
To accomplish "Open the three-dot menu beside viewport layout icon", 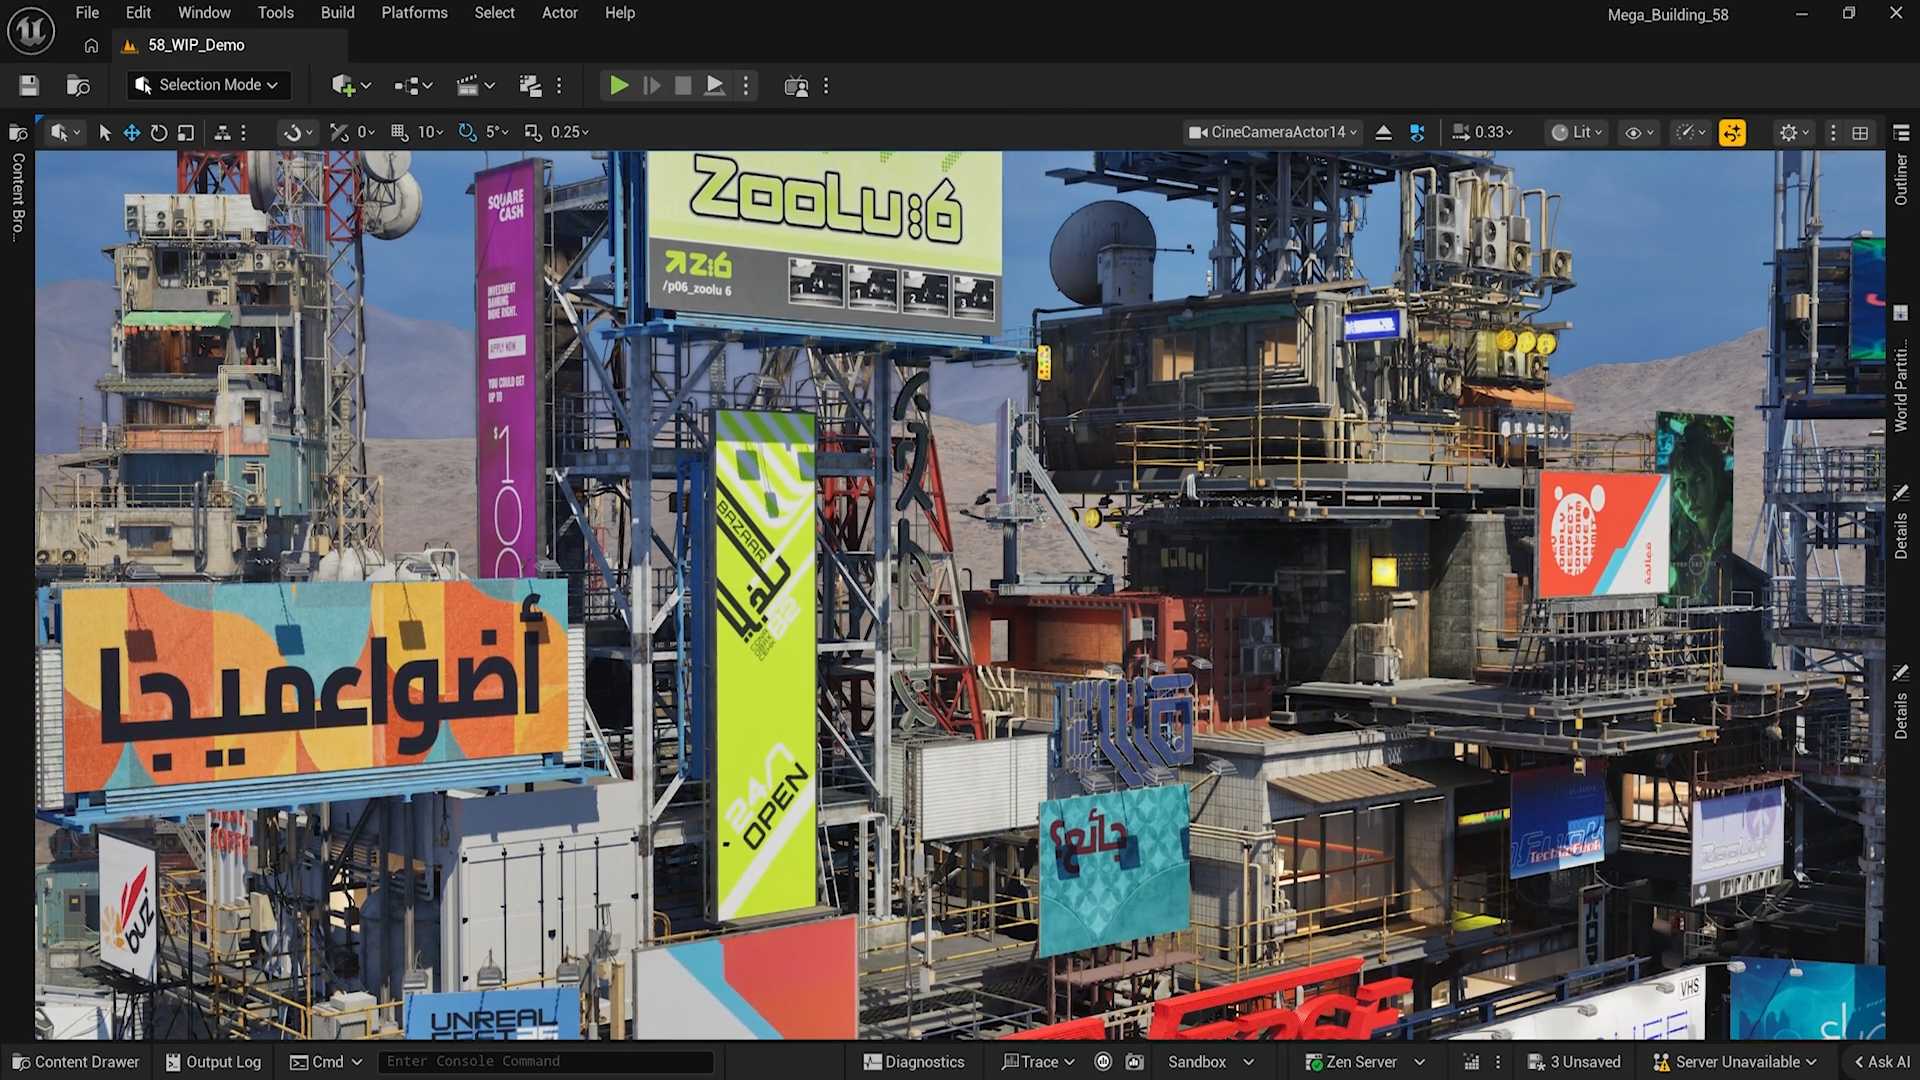I will [1833, 132].
